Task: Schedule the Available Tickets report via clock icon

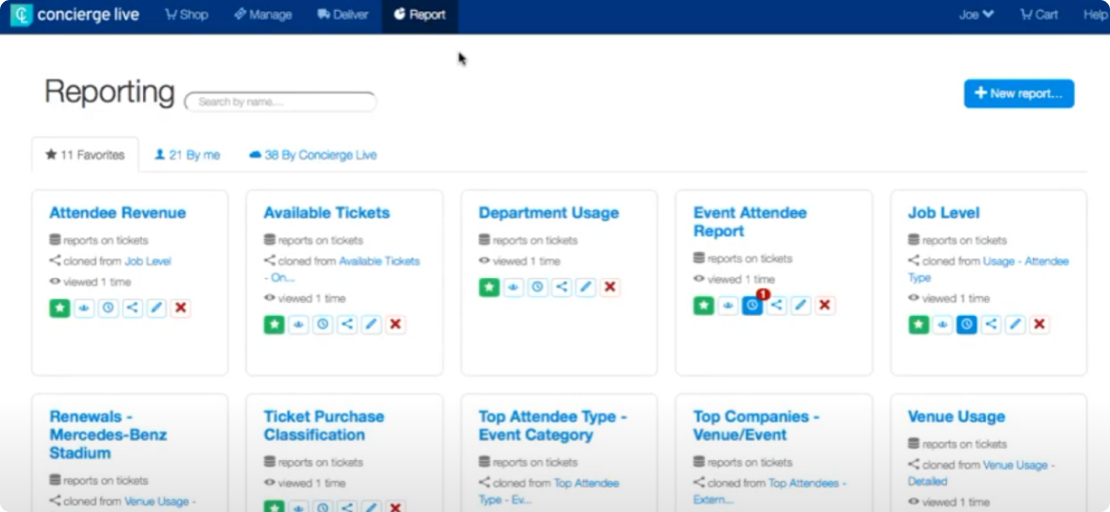Action: point(323,325)
